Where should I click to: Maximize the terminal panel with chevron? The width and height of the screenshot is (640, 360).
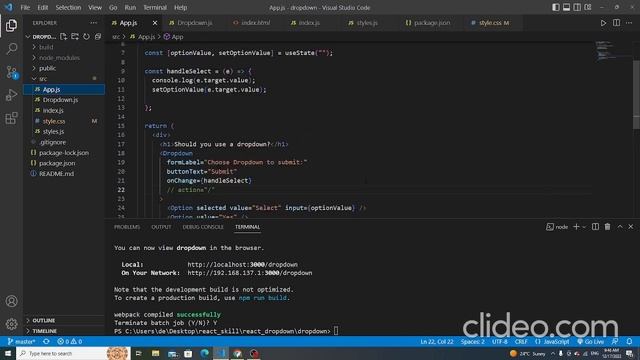(x=620, y=227)
